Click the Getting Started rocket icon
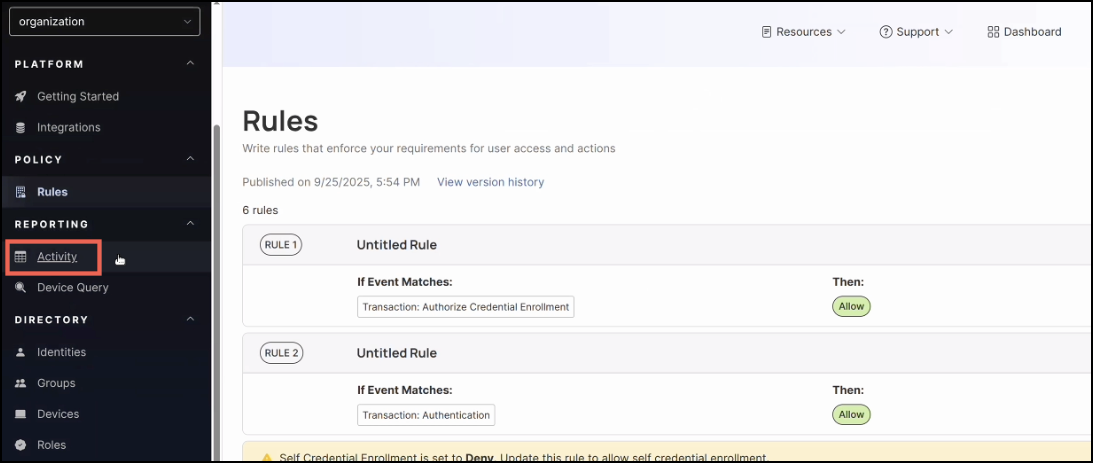The width and height of the screenshot is (1093, 463). (21, 97)
